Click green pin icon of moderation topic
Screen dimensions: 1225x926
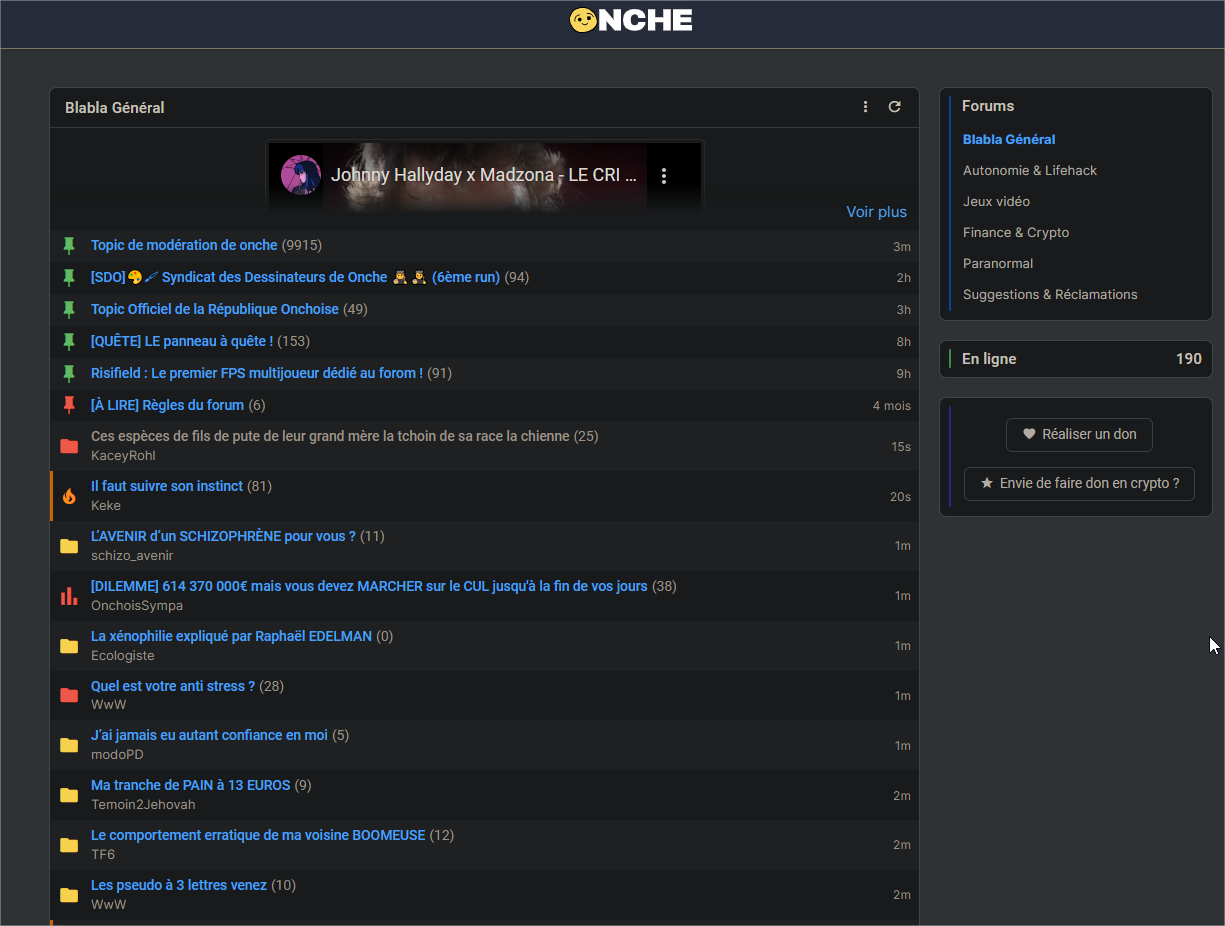pyautogui.click(x=69, y=246)
